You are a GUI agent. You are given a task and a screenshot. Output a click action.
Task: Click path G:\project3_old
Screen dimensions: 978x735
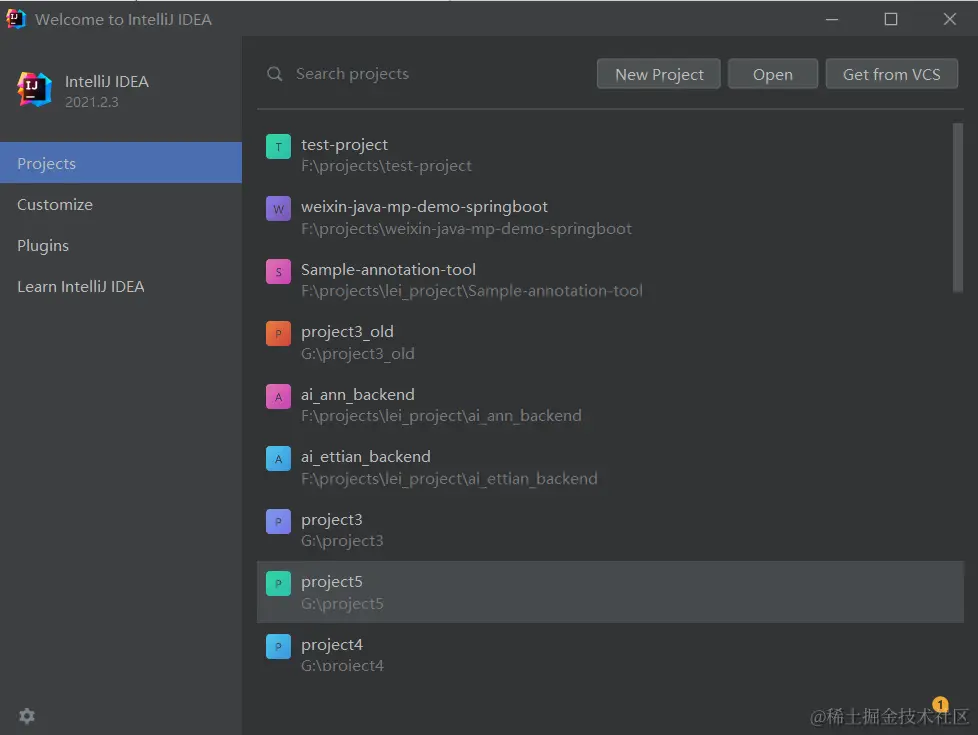pyautogui.click(x=358, y=354)
